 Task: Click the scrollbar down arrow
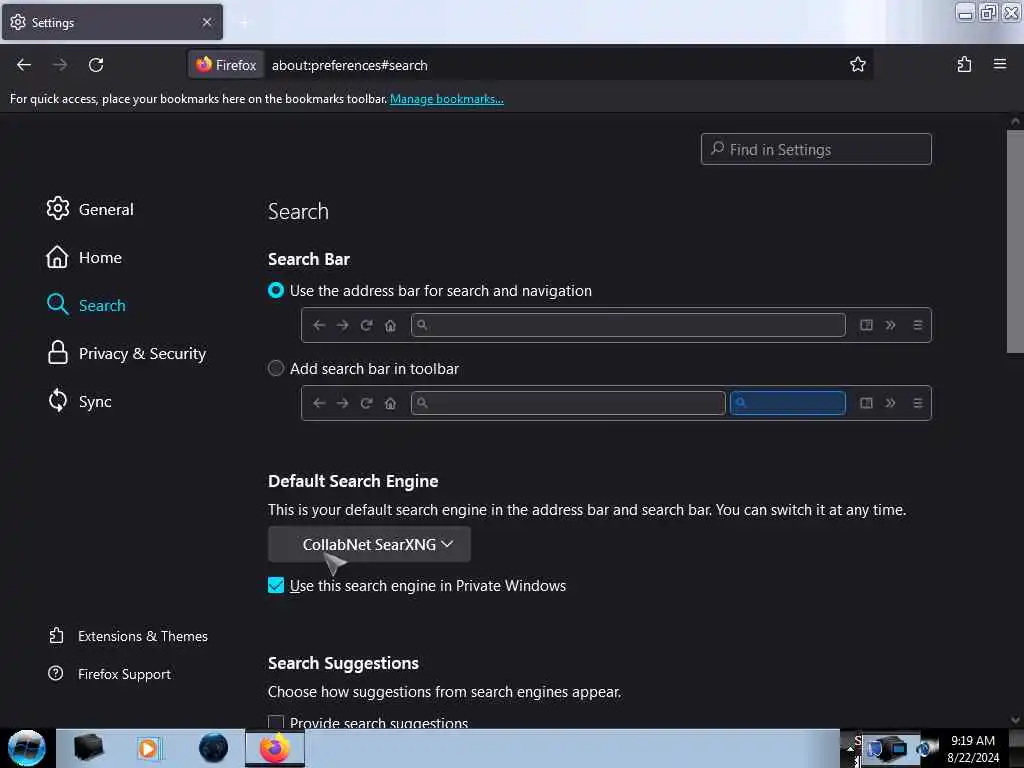tap(1015, 720)
